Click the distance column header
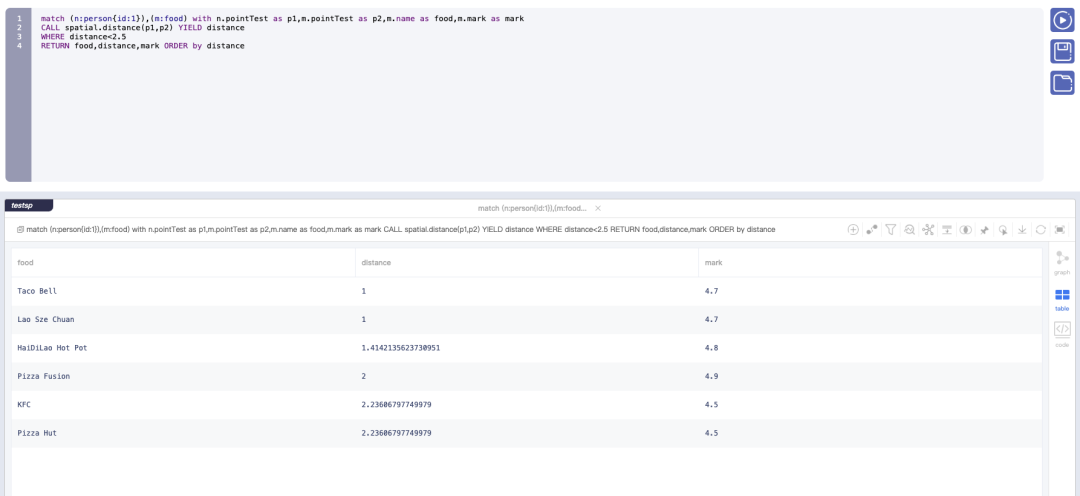 pos(376,262)
